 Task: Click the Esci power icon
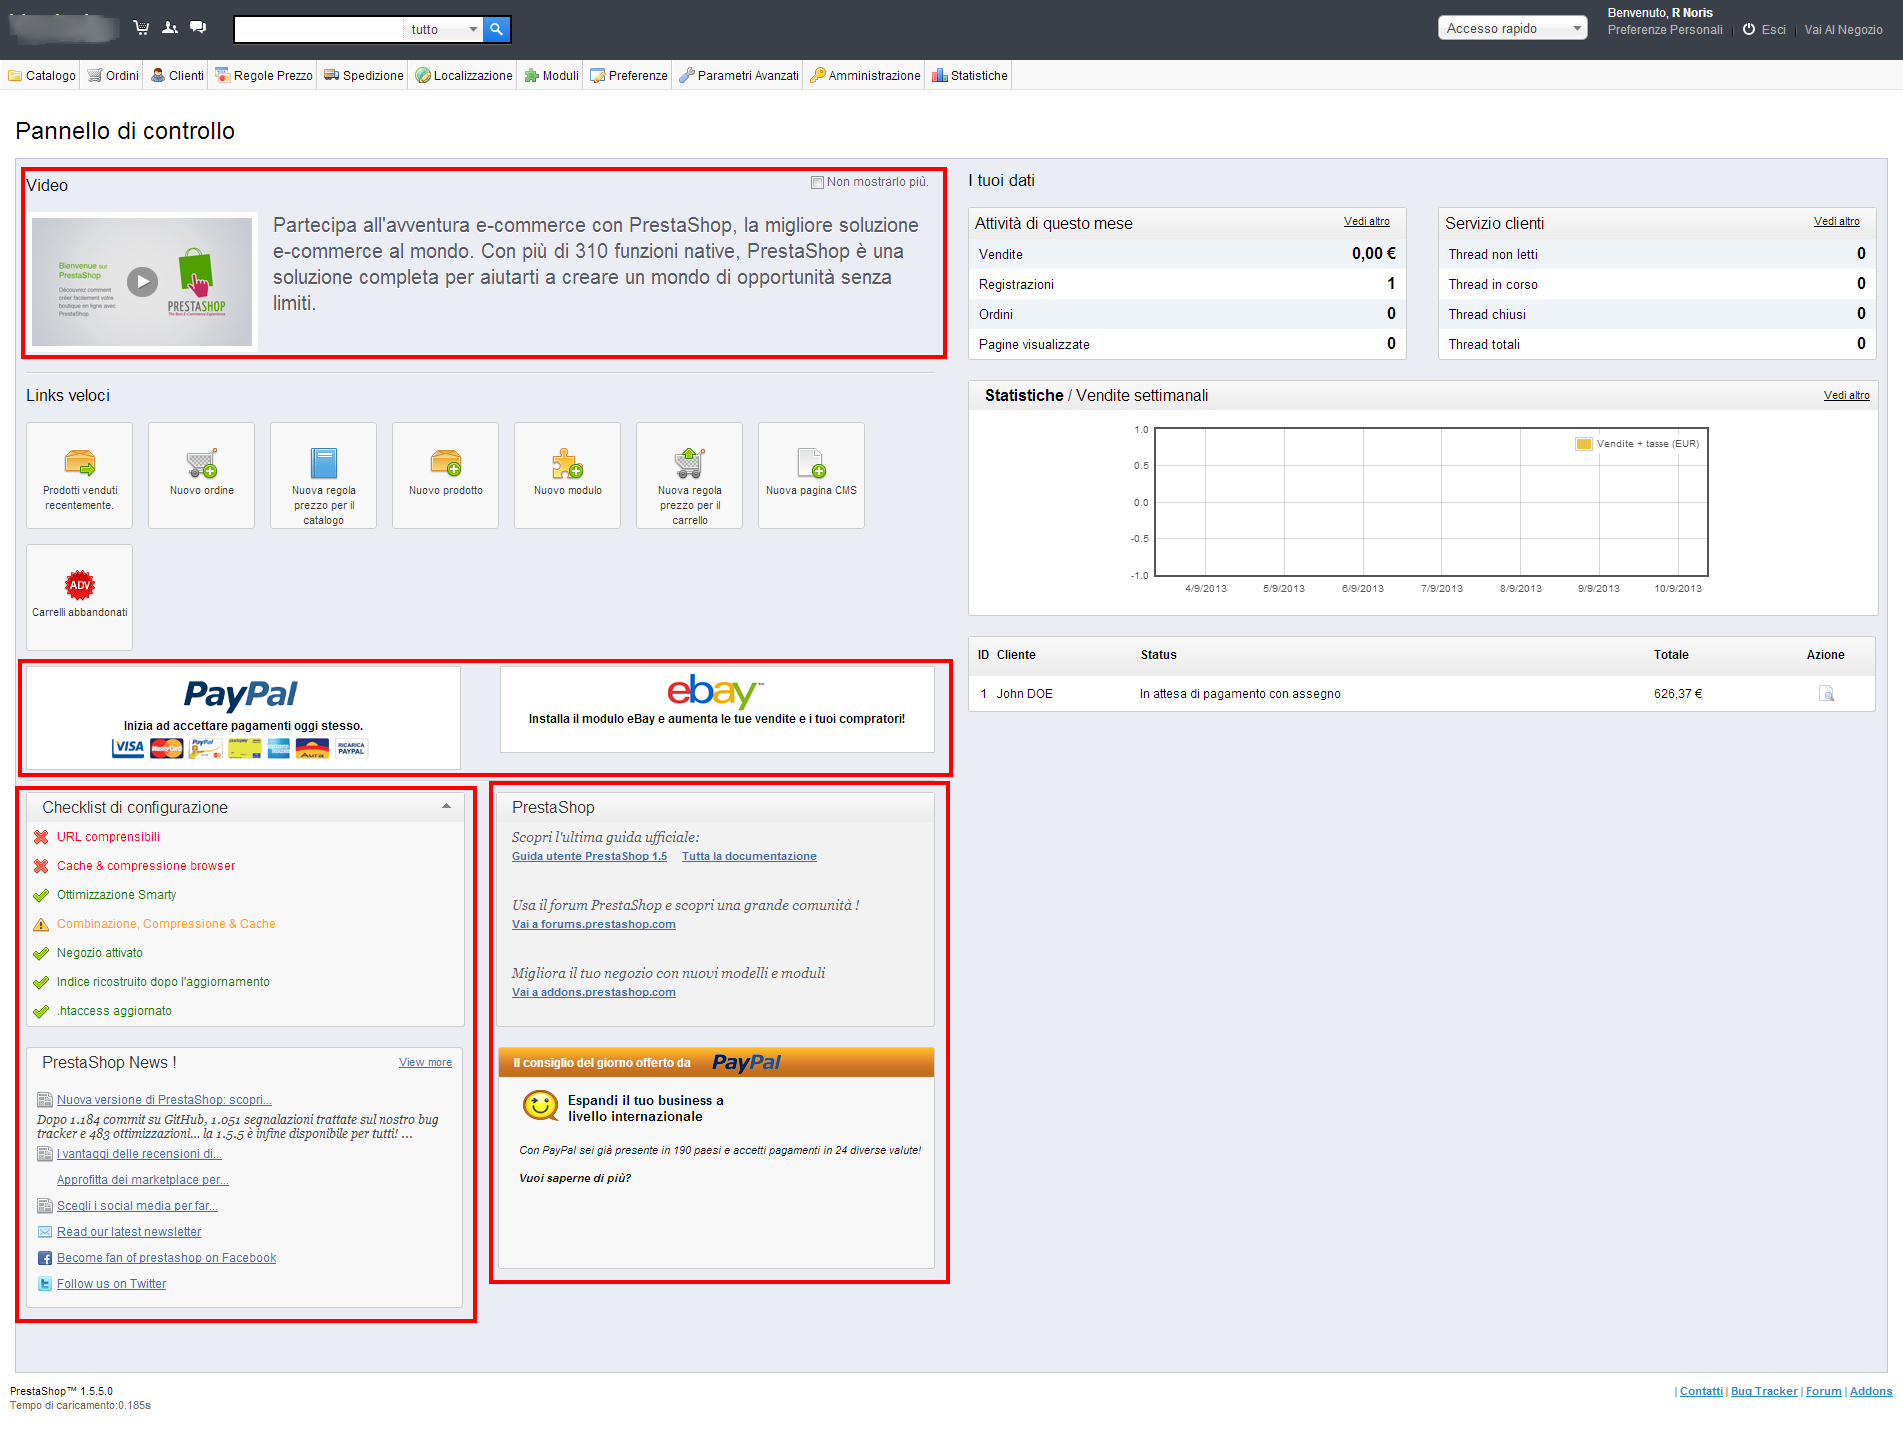1749,29
